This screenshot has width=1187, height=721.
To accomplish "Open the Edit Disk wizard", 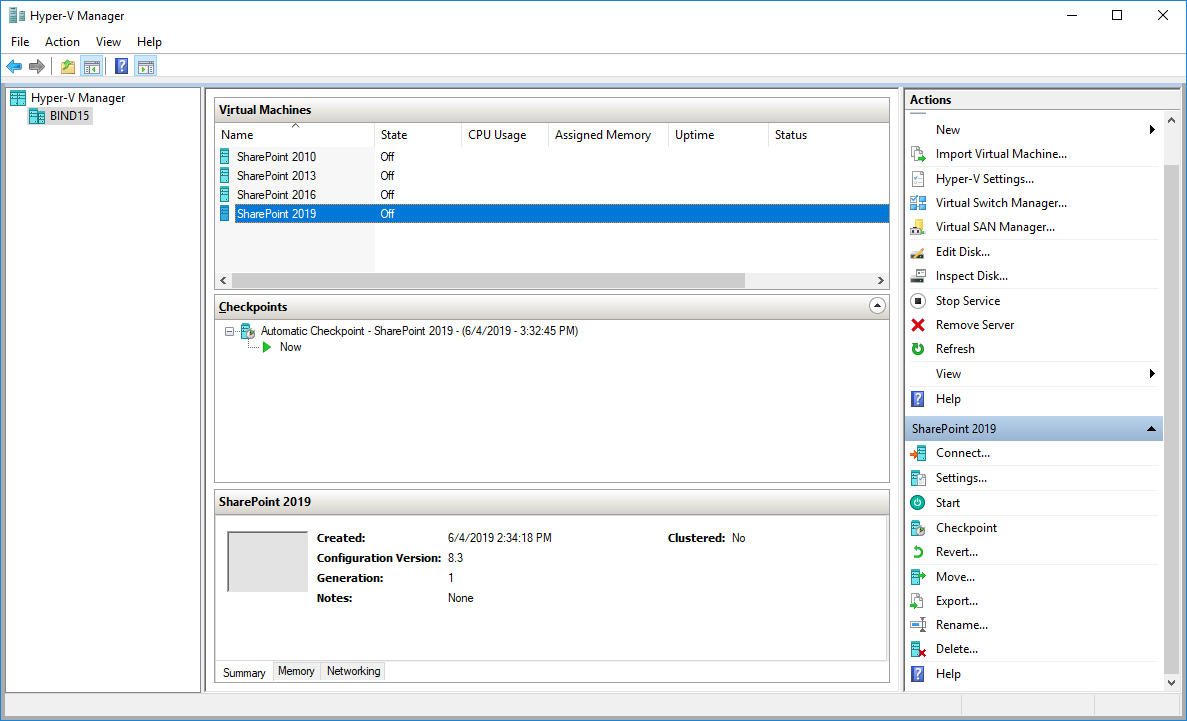I will pos(963,251).
